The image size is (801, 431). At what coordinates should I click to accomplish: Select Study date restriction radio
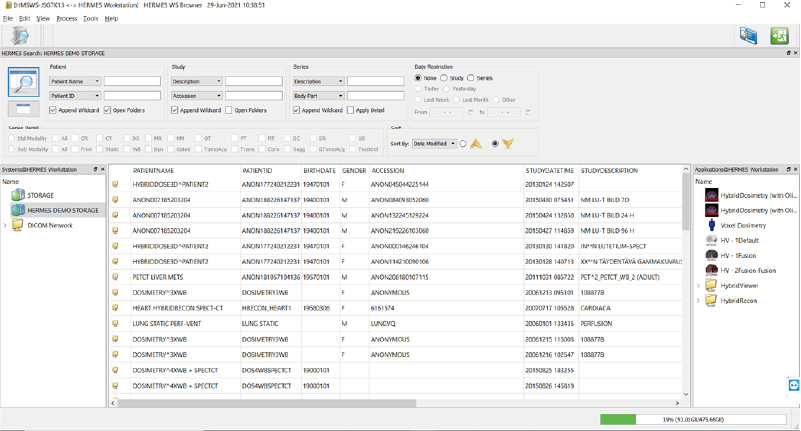[444, 78]
